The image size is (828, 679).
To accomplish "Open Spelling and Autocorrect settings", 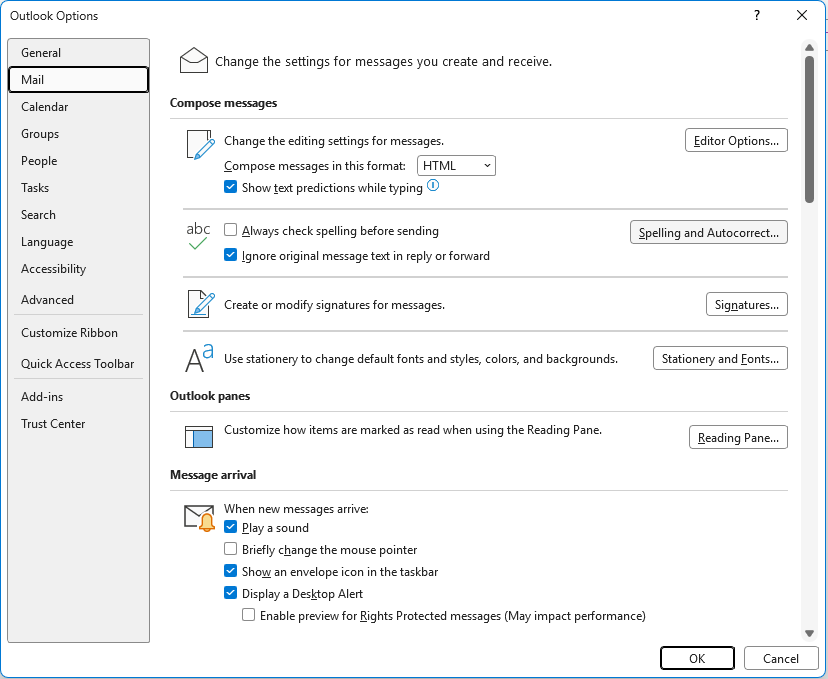I will (x=709, y=232).
